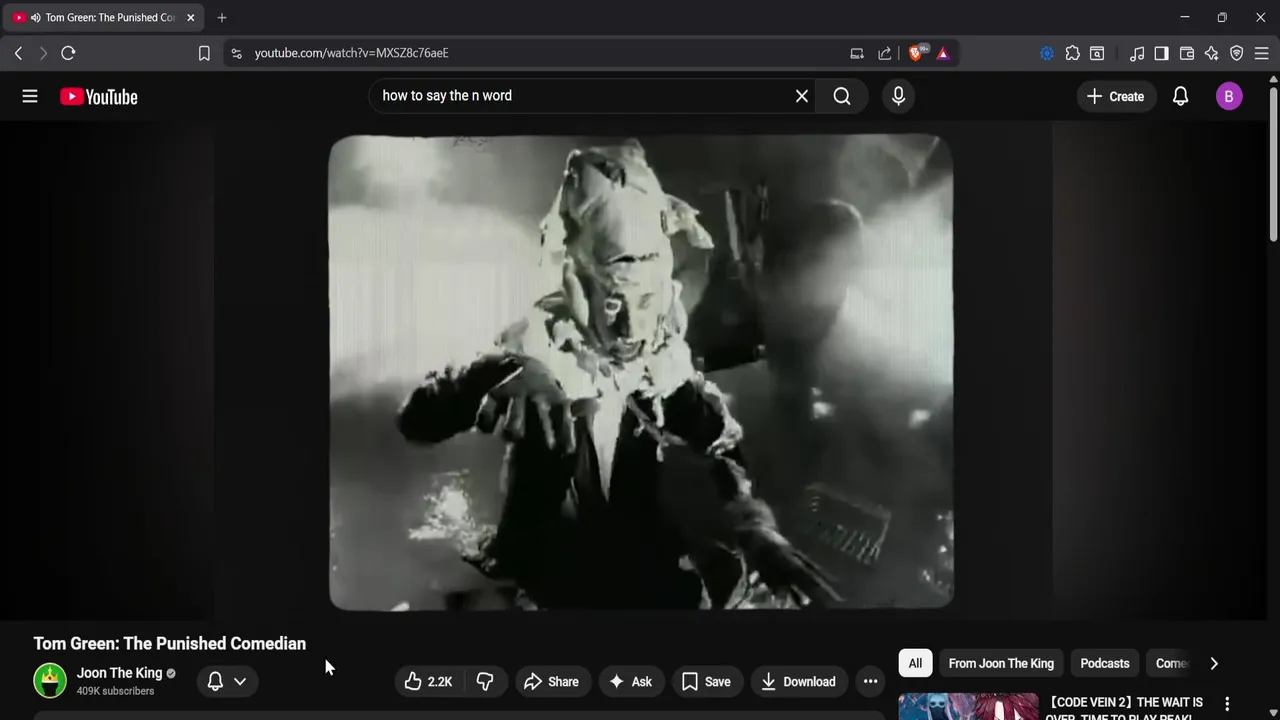Select the partially visible Comedy chip
The width and height of the screenshot is (1280, 720).
tap(1171, 663)
